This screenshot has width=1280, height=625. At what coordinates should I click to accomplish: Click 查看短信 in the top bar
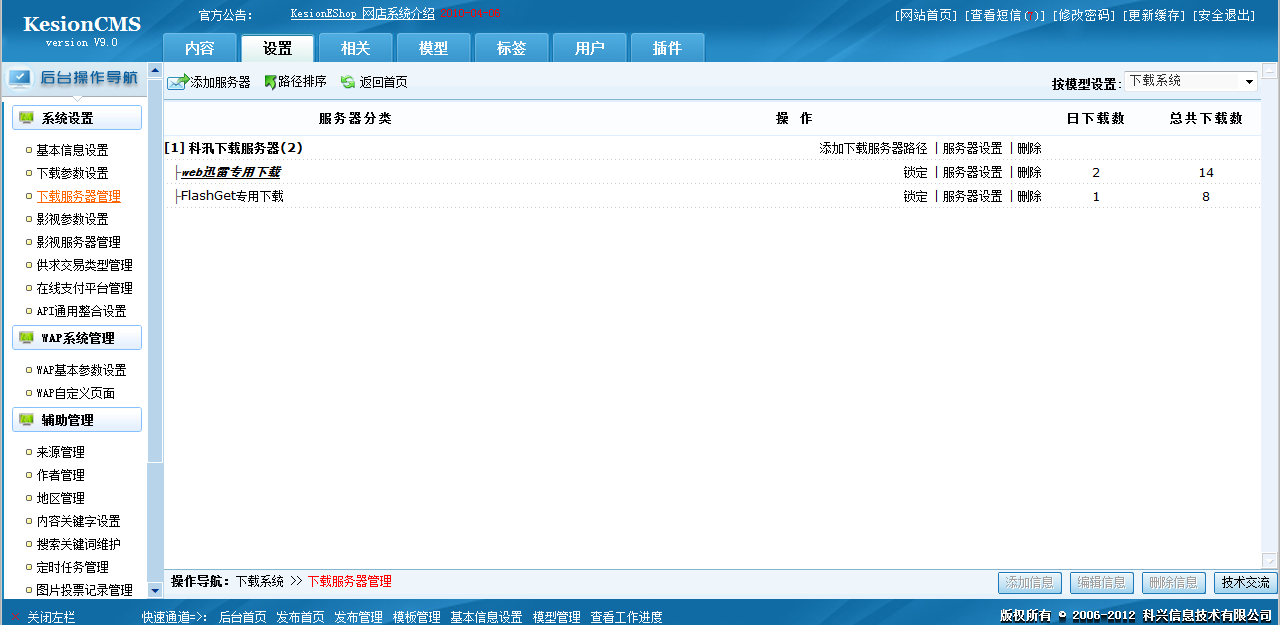pyautogui.click(x=1004, y=15)
